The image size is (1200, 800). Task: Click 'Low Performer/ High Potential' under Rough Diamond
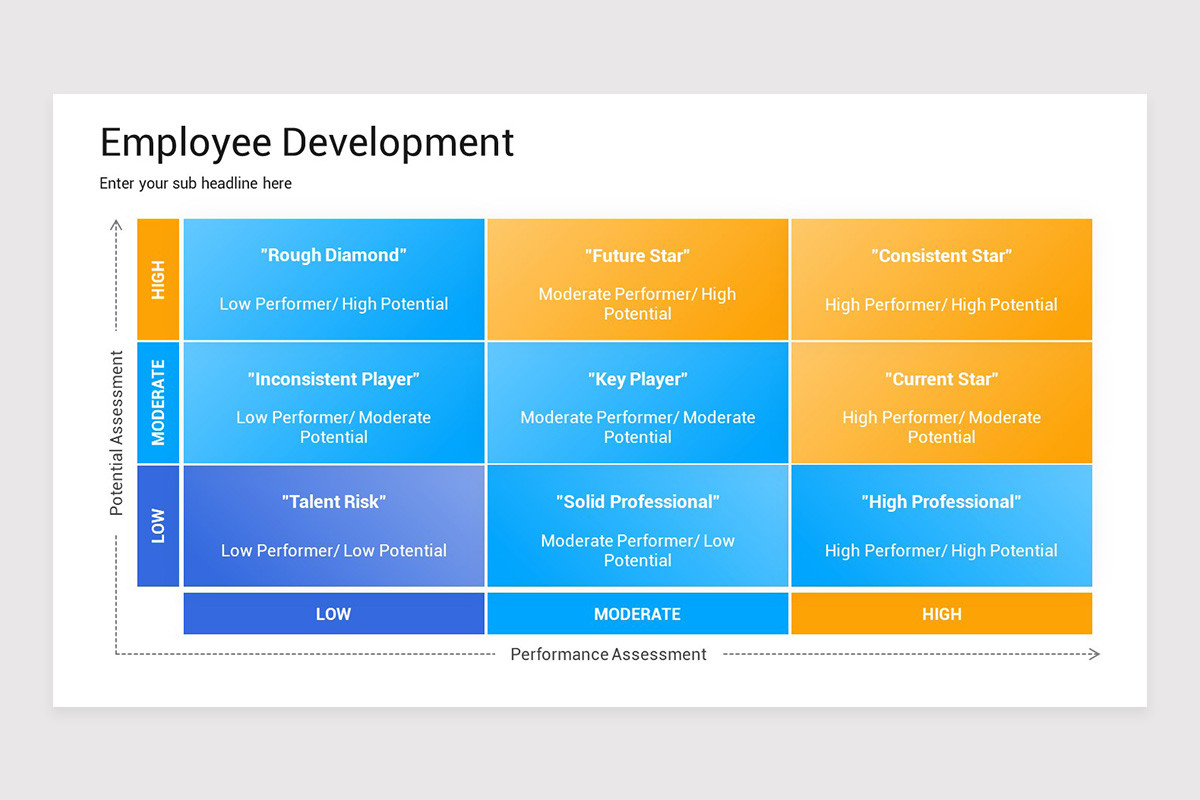(x=334, y=304)
